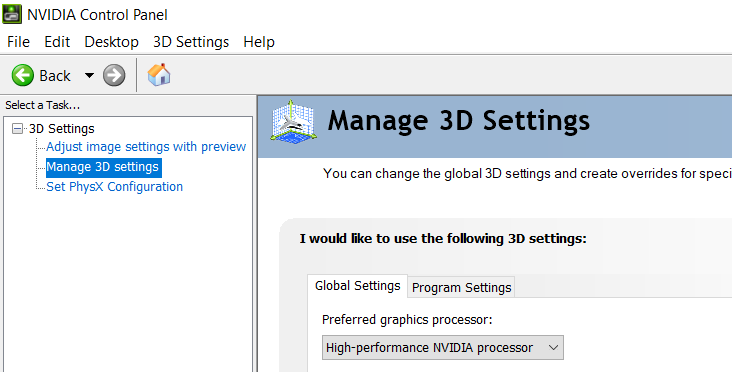Screen dimensions: 732x372
Task: Switch to the Program Settings tab
Action: click(462, 288)
